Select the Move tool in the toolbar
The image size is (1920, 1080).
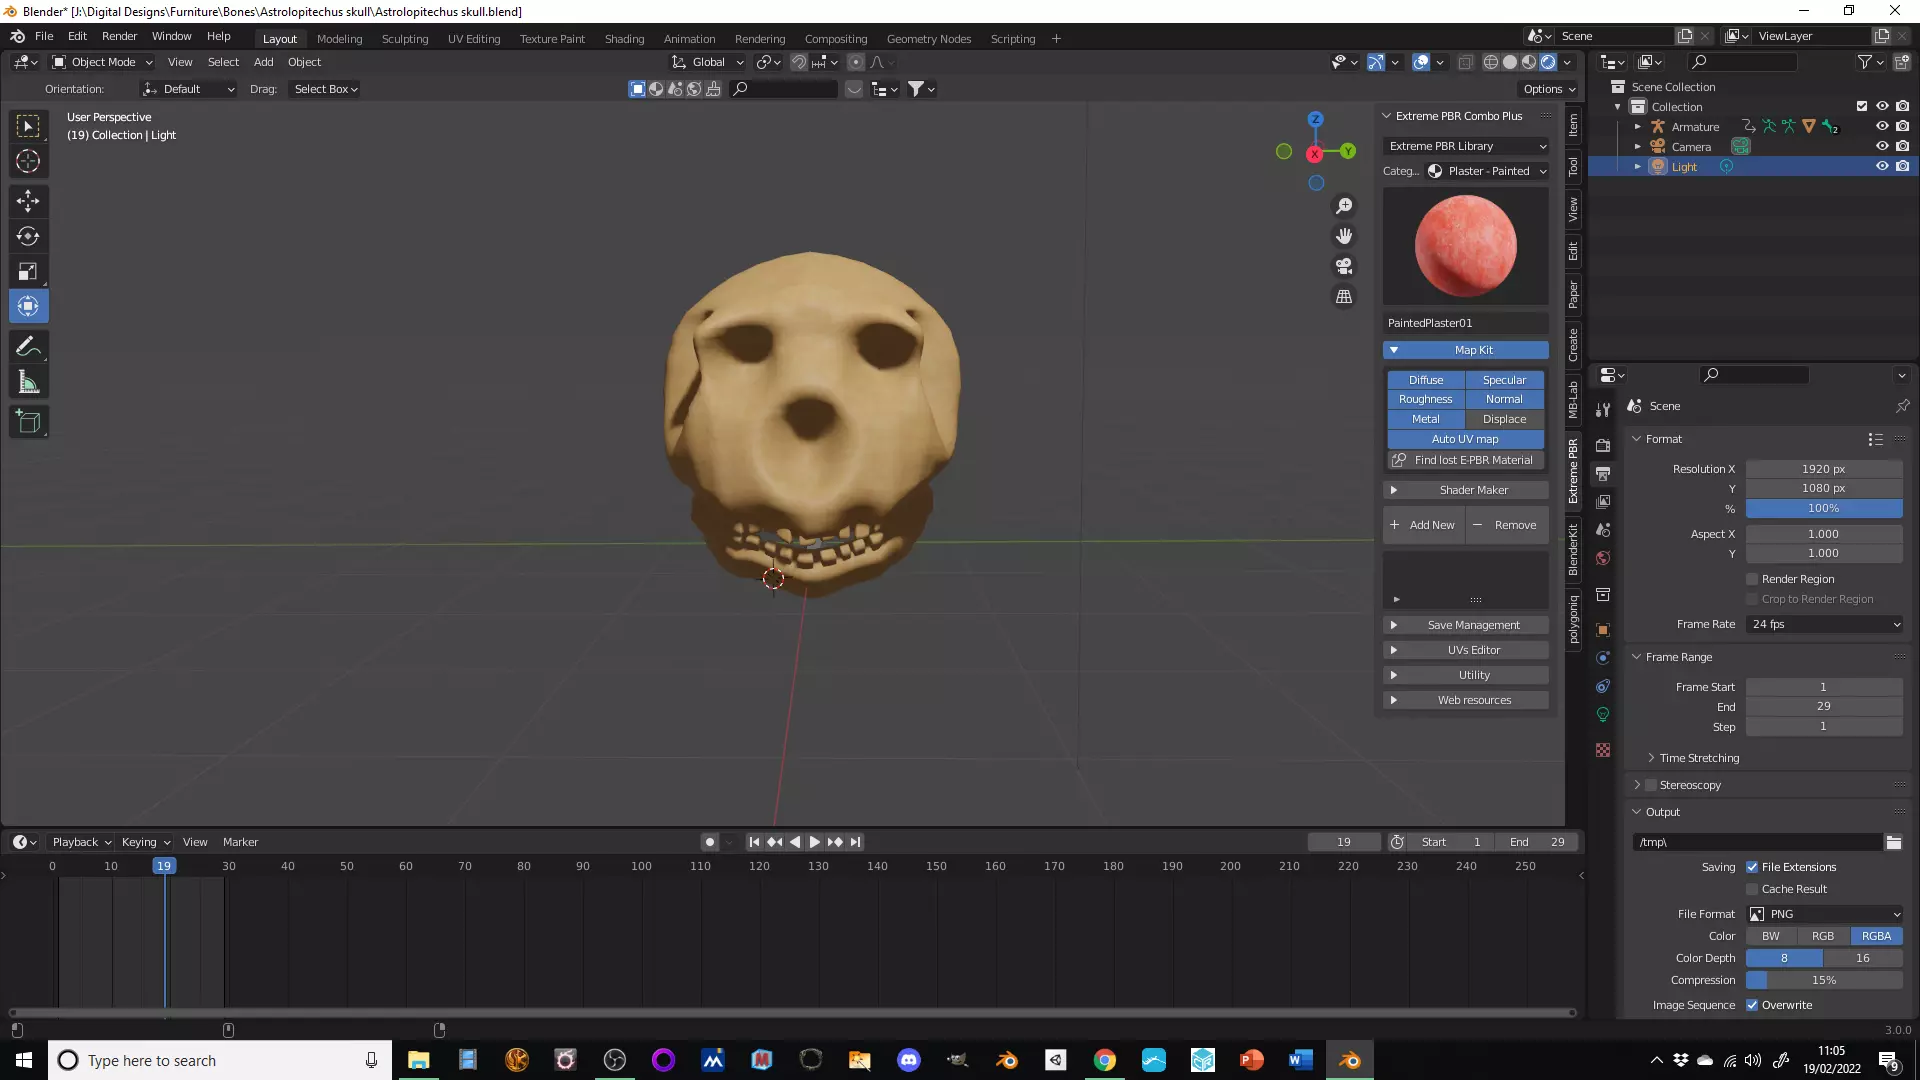(28, 201)
